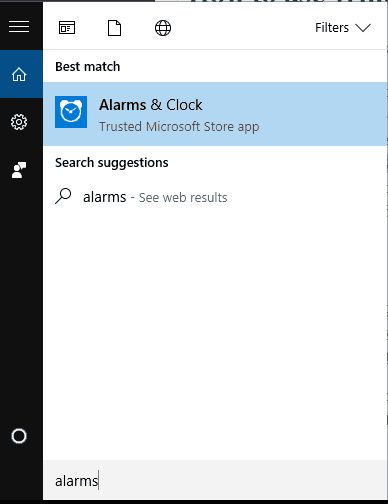The height and width of the screenshot is (504, 388).
Task: Open the Feedback person icon
Action: coord(19,170)
